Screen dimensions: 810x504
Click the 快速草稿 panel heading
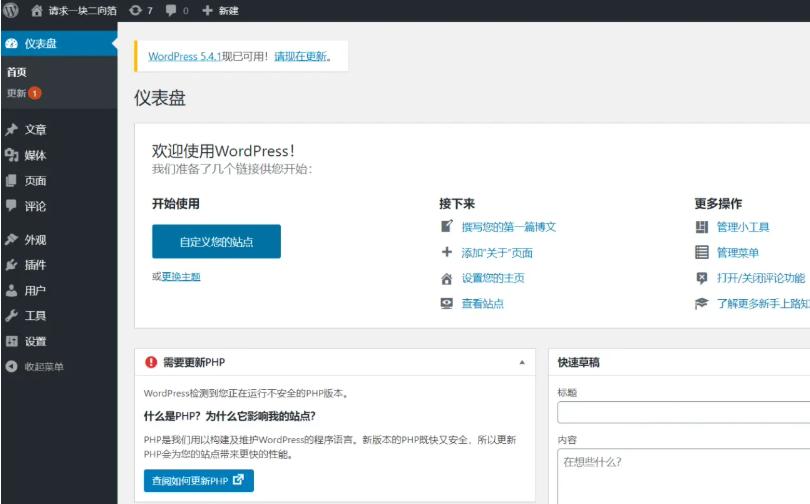[579, 363]
